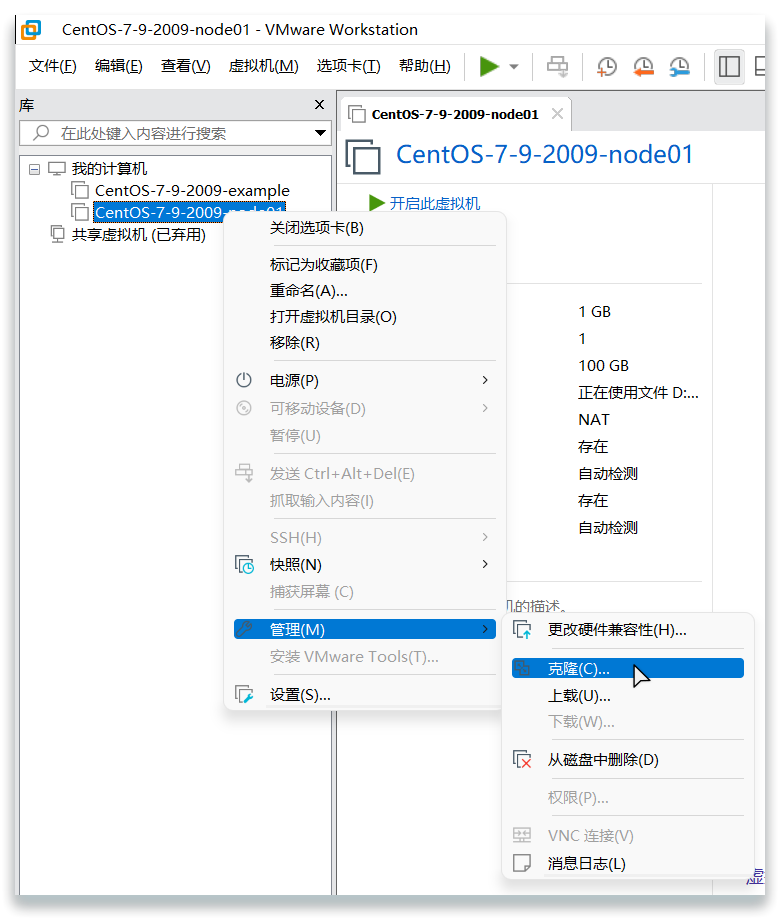Choose 上载(U)... from the submenu
The width and height of the screenshot is (780, 920).
[x=627, y=696]
